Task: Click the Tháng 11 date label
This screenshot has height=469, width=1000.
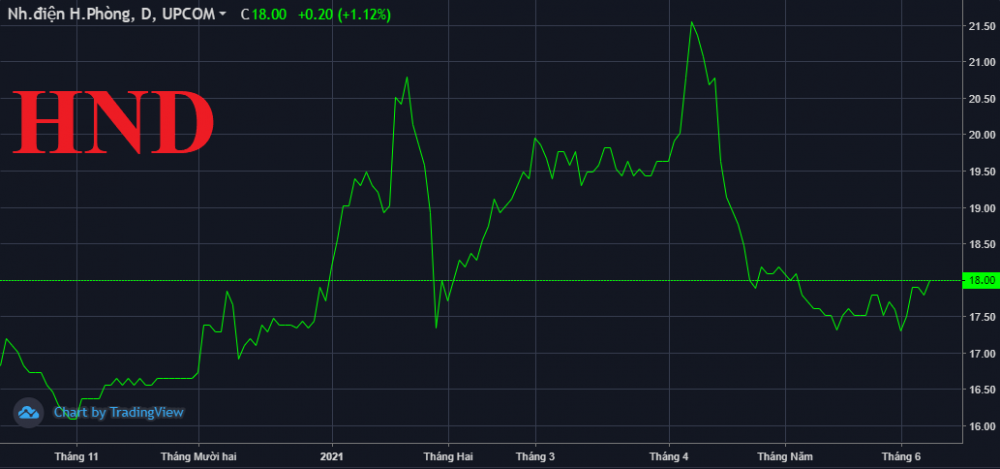Action: click(x=77, y=457)
